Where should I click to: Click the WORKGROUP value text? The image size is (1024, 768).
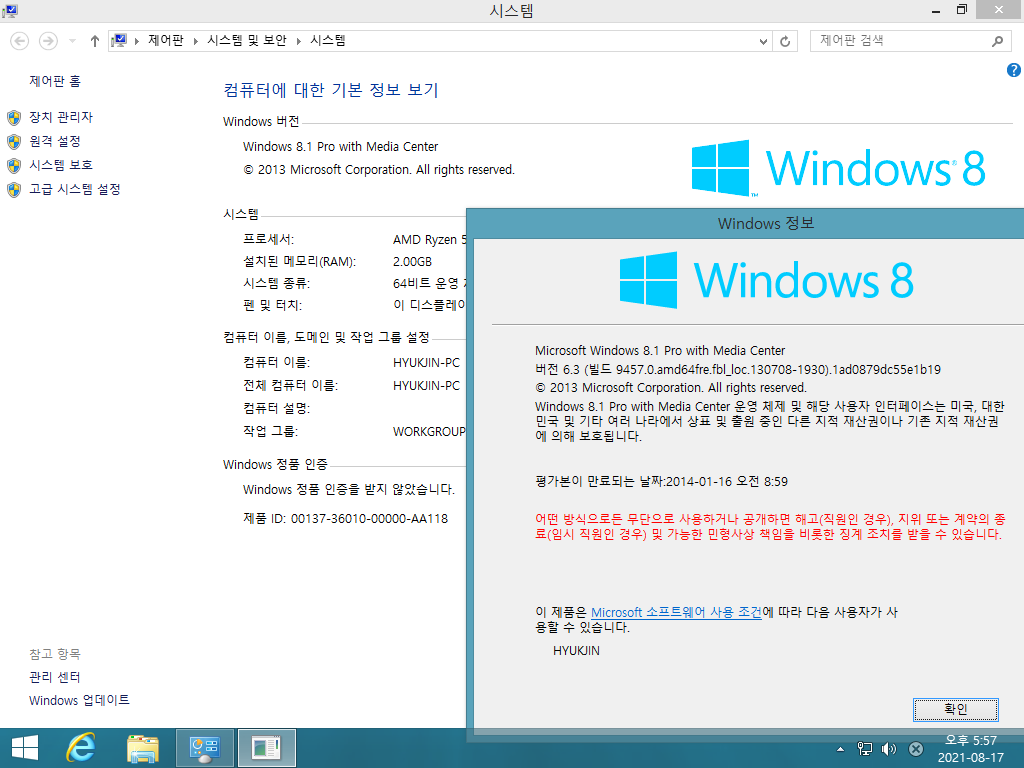pyautogui.click(x=429, y=431)
